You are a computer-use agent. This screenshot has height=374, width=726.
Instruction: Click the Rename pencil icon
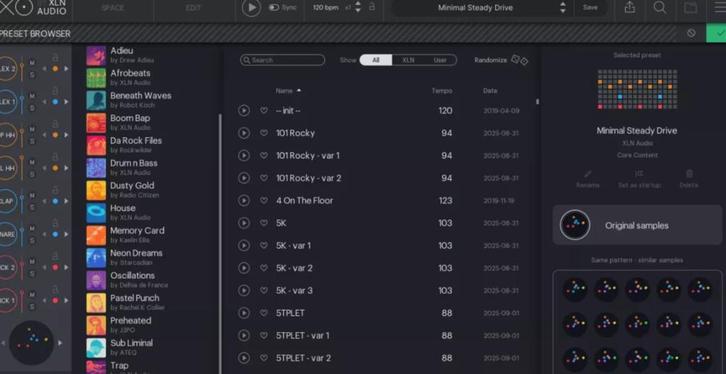tap(588, 174)
